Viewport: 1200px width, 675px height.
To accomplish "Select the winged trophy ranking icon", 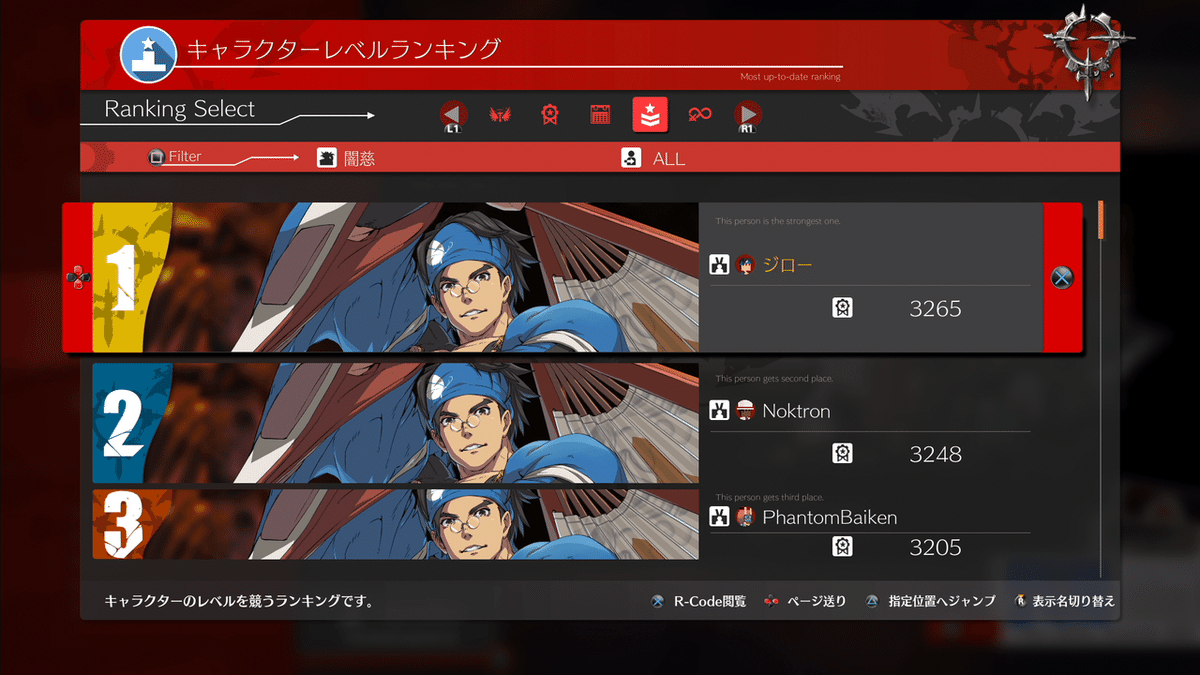I will [500, 115].
